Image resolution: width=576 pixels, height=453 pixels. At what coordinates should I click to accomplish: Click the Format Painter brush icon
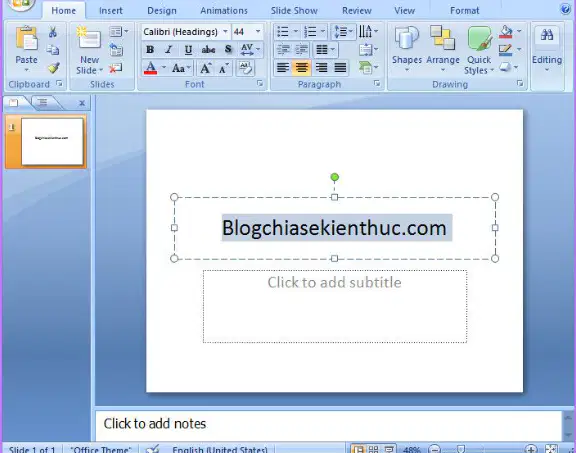click(x=54, y=68)
